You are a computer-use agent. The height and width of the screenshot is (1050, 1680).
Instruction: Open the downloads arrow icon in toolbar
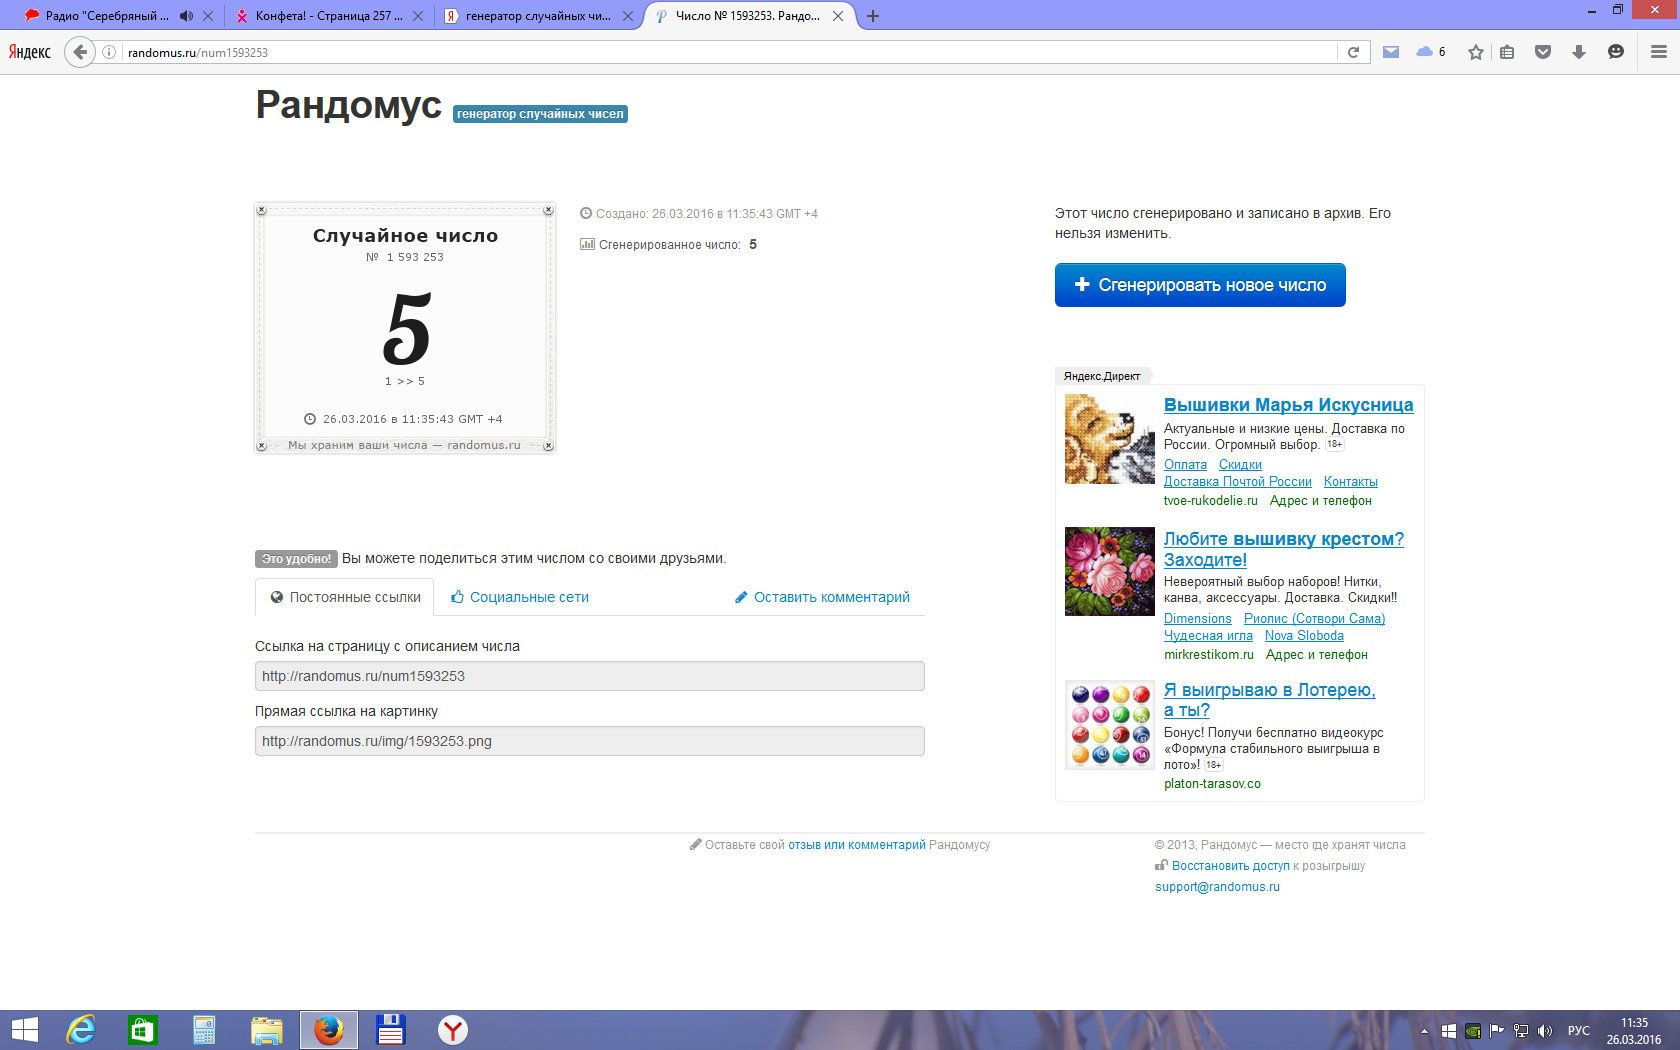(x=1579, y=52)
